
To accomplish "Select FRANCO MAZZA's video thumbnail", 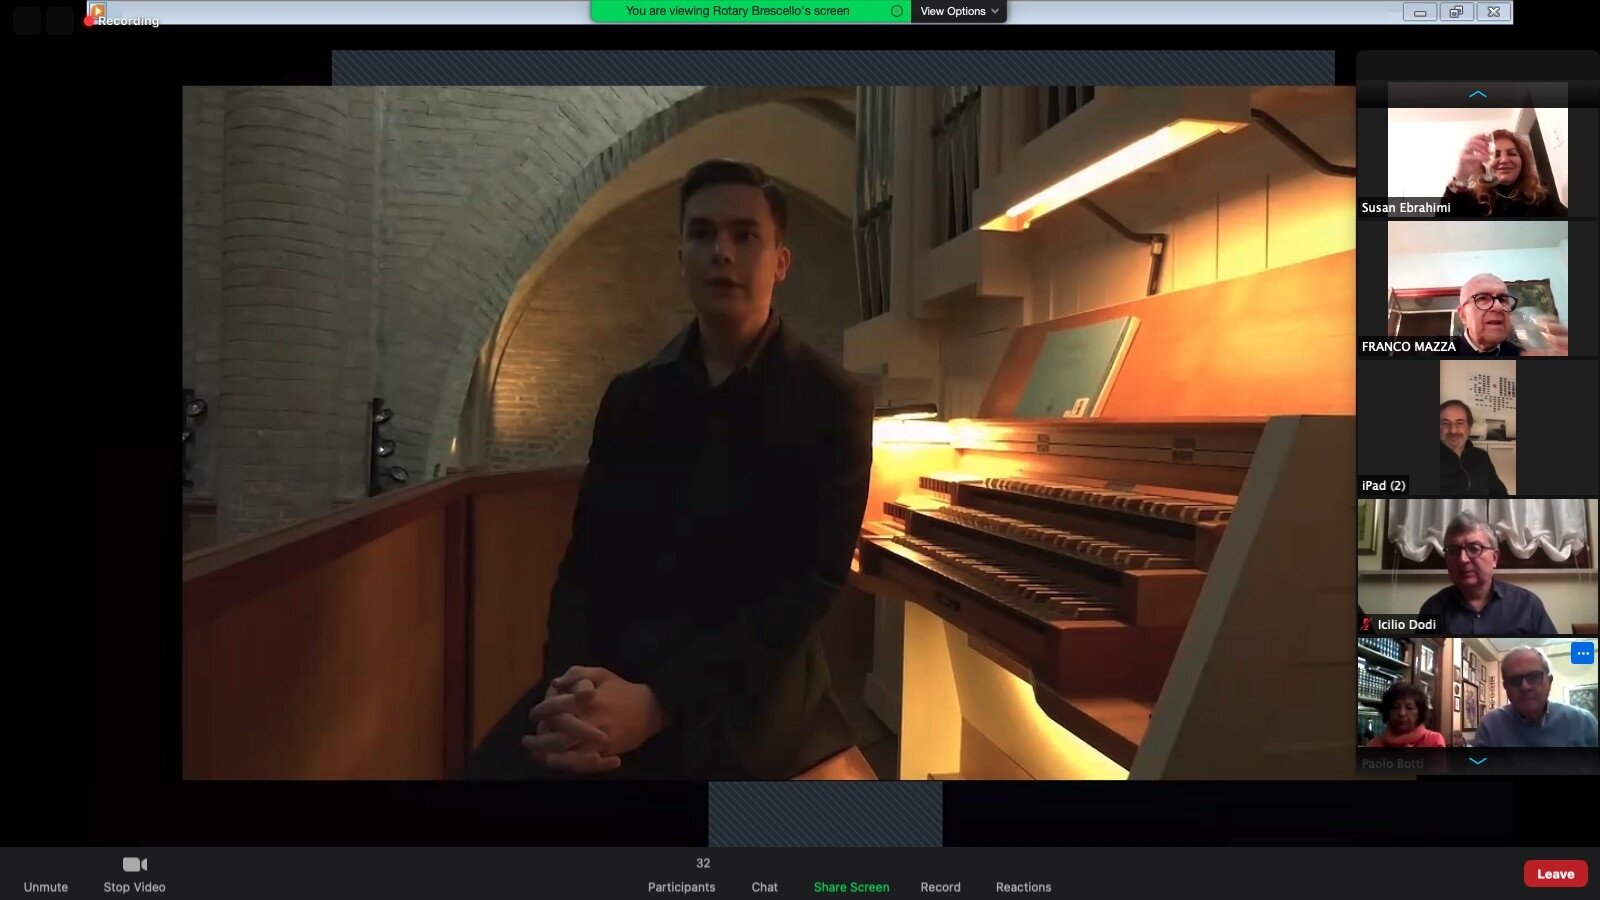I will [x=1477, y=289].
